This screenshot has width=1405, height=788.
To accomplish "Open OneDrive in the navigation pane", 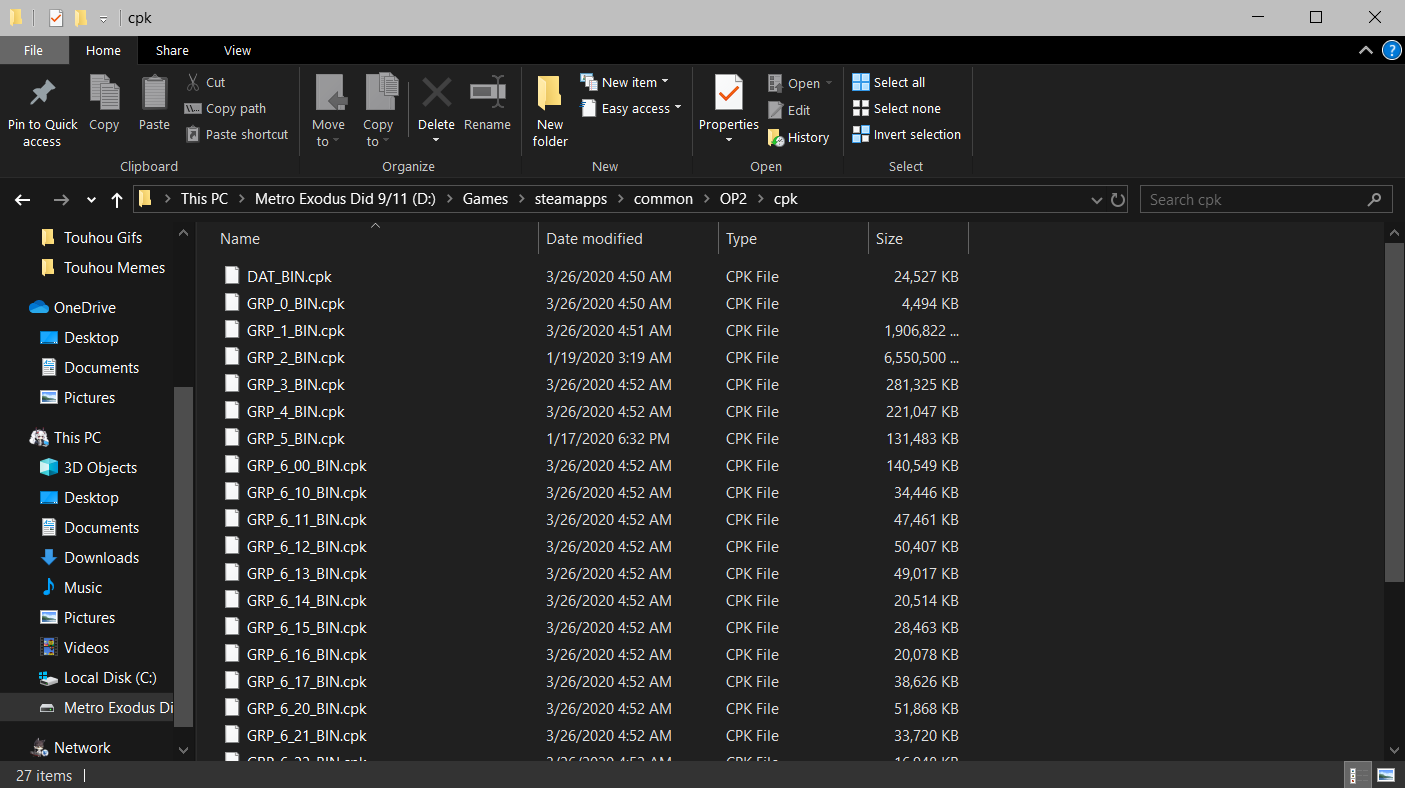I will (85, 307).
